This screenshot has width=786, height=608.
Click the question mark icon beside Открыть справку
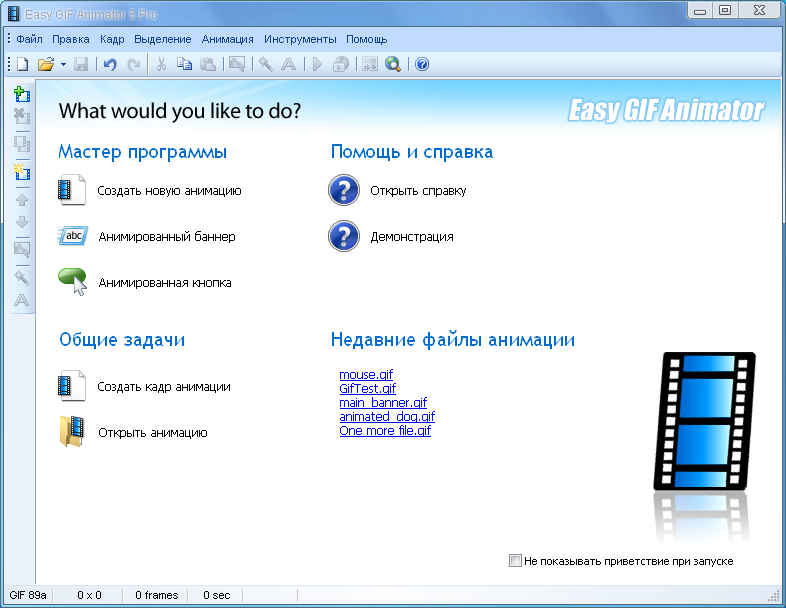tap(344, 190)
